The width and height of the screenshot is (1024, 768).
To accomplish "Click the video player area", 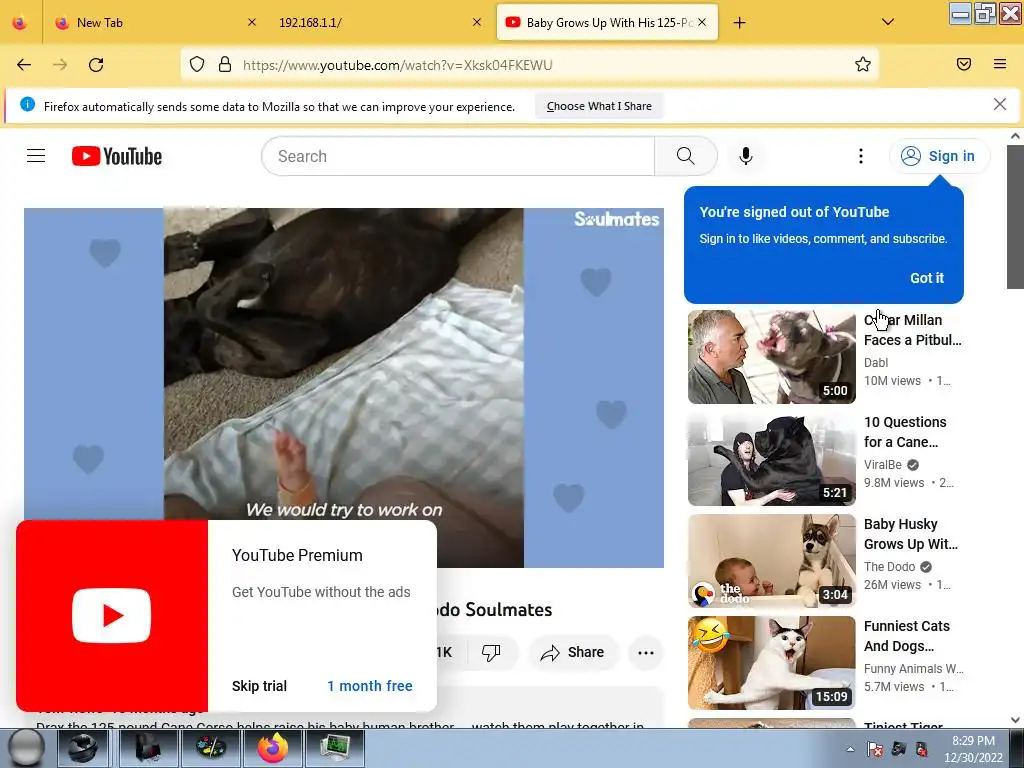I will click(x=344, y=387).
